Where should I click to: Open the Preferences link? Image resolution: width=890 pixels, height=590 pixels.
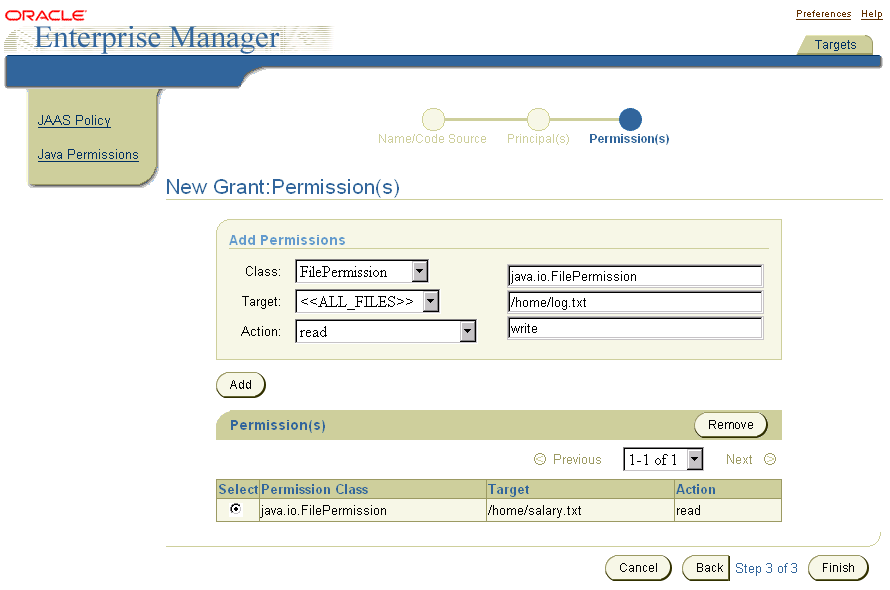pyautogui.click(x=823, y=14)
